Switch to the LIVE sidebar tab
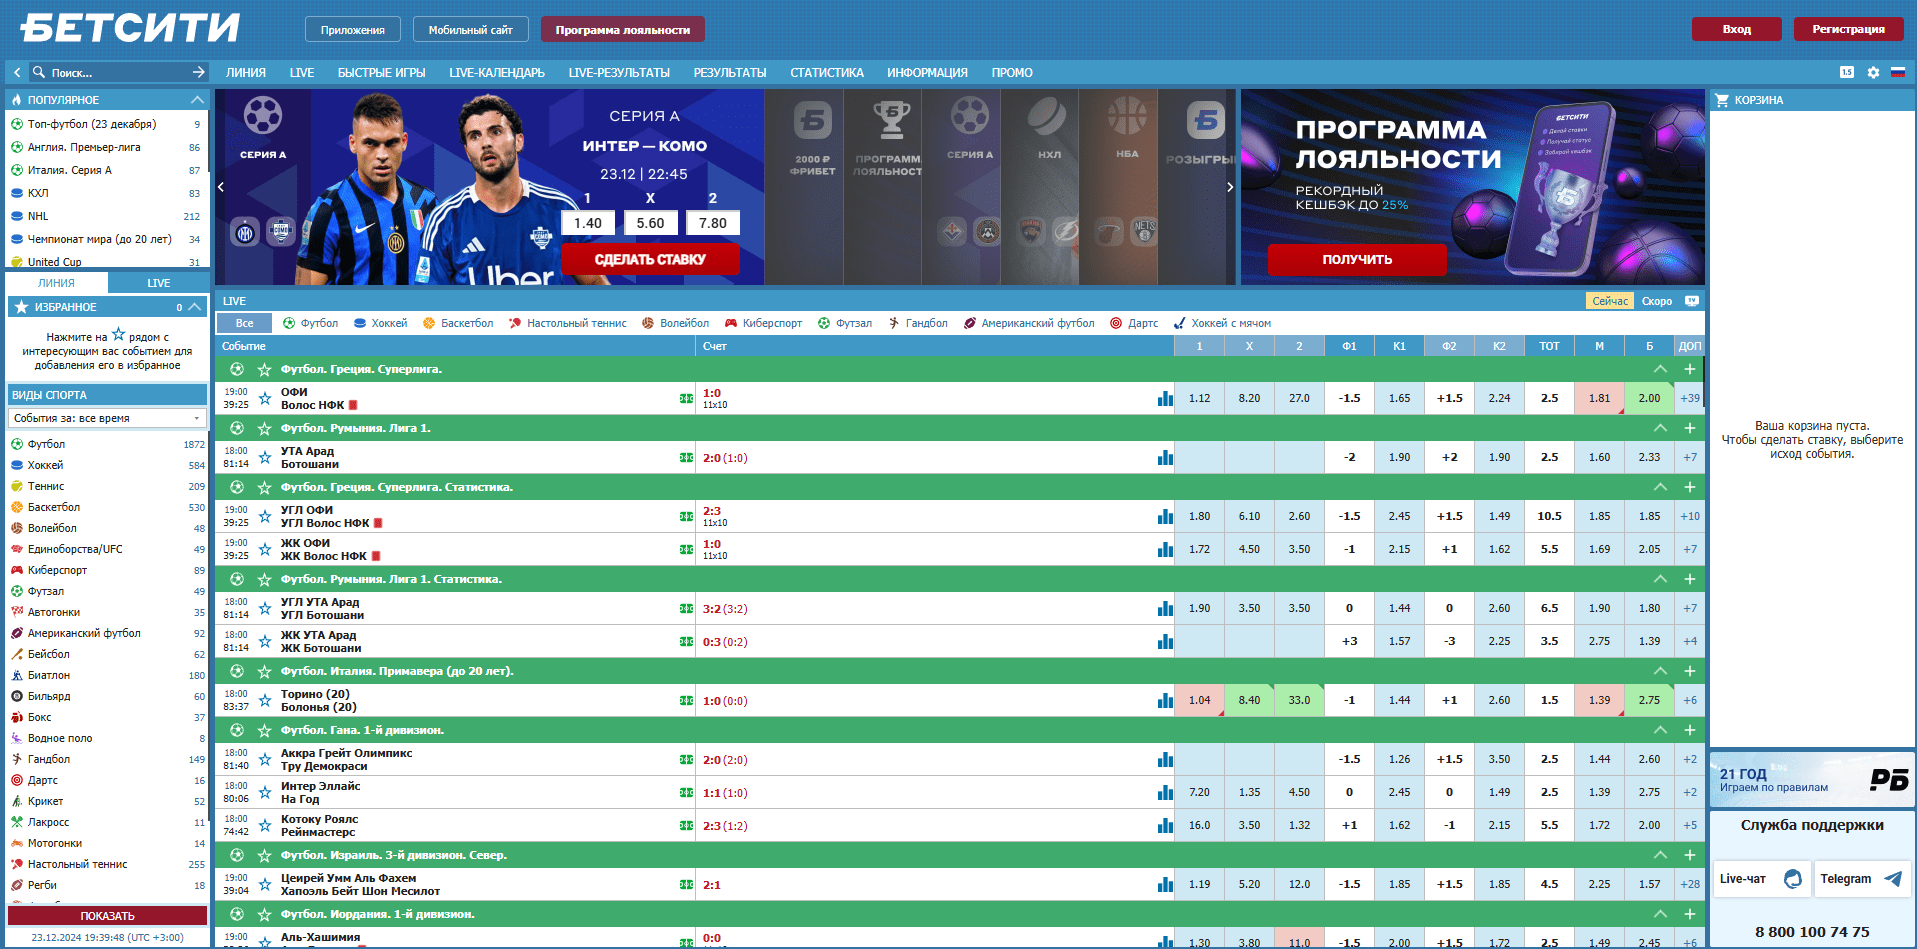The width and height of the screenshot is (1917, 949). coord(159,283)
